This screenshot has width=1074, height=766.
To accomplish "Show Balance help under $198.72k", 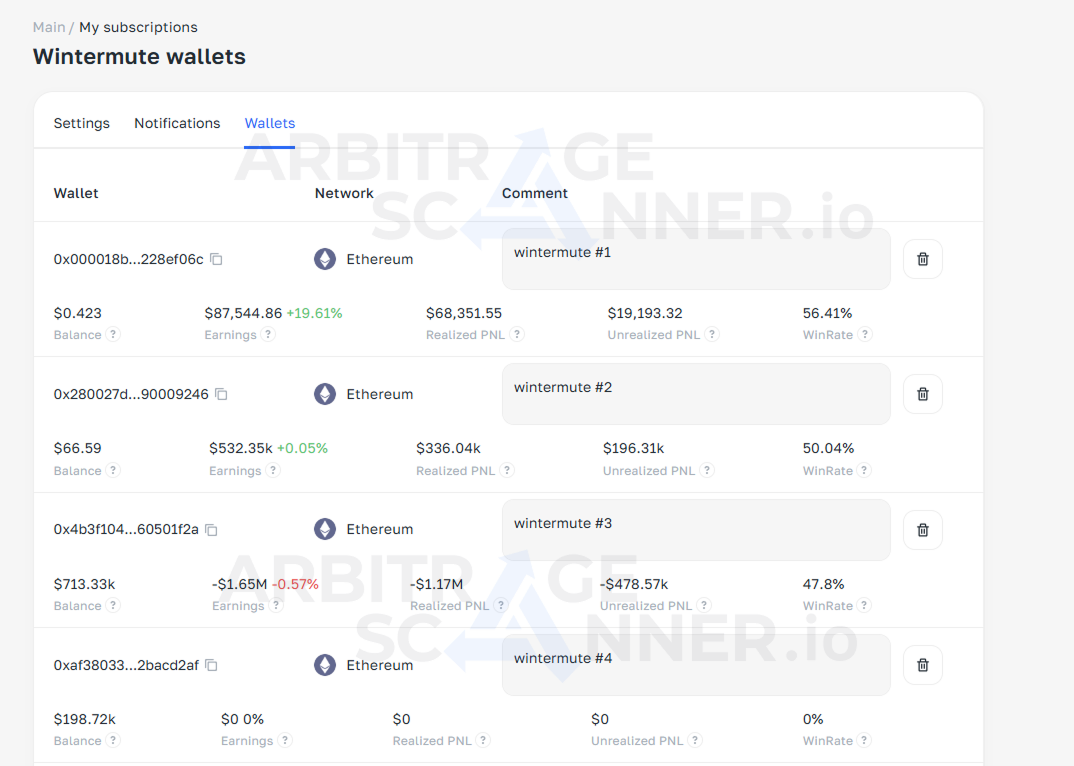I will [113, 740].
